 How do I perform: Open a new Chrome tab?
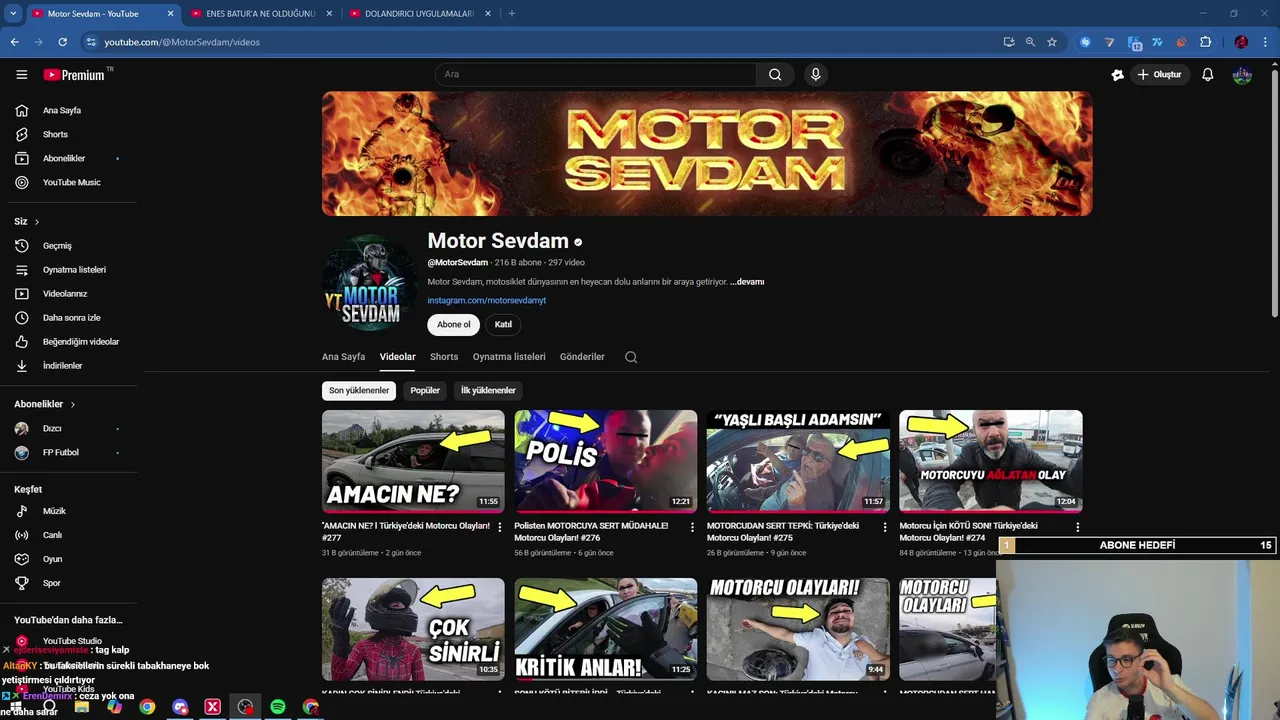512,14
